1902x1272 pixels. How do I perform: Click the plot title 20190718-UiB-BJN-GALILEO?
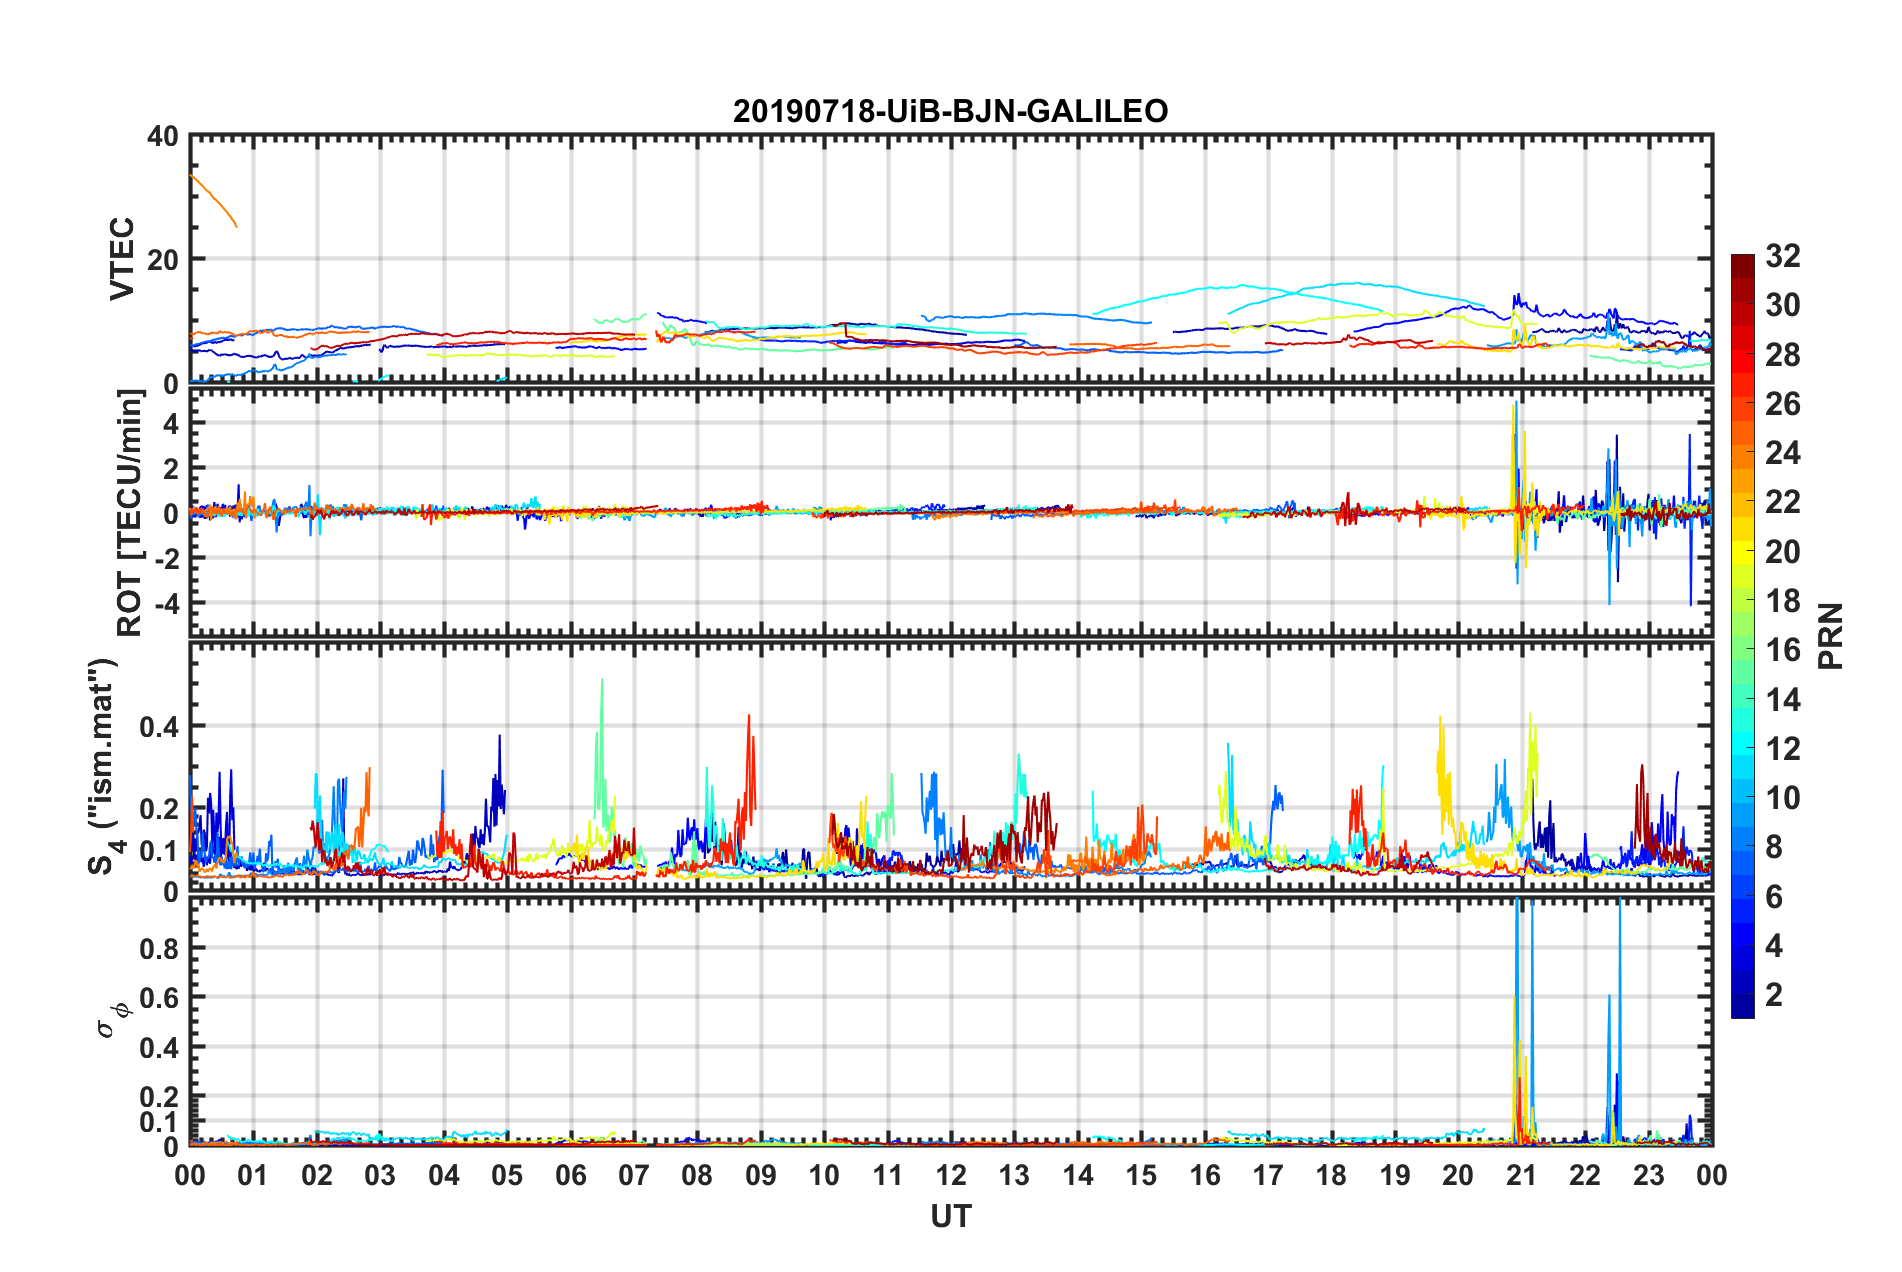(950, 110)
